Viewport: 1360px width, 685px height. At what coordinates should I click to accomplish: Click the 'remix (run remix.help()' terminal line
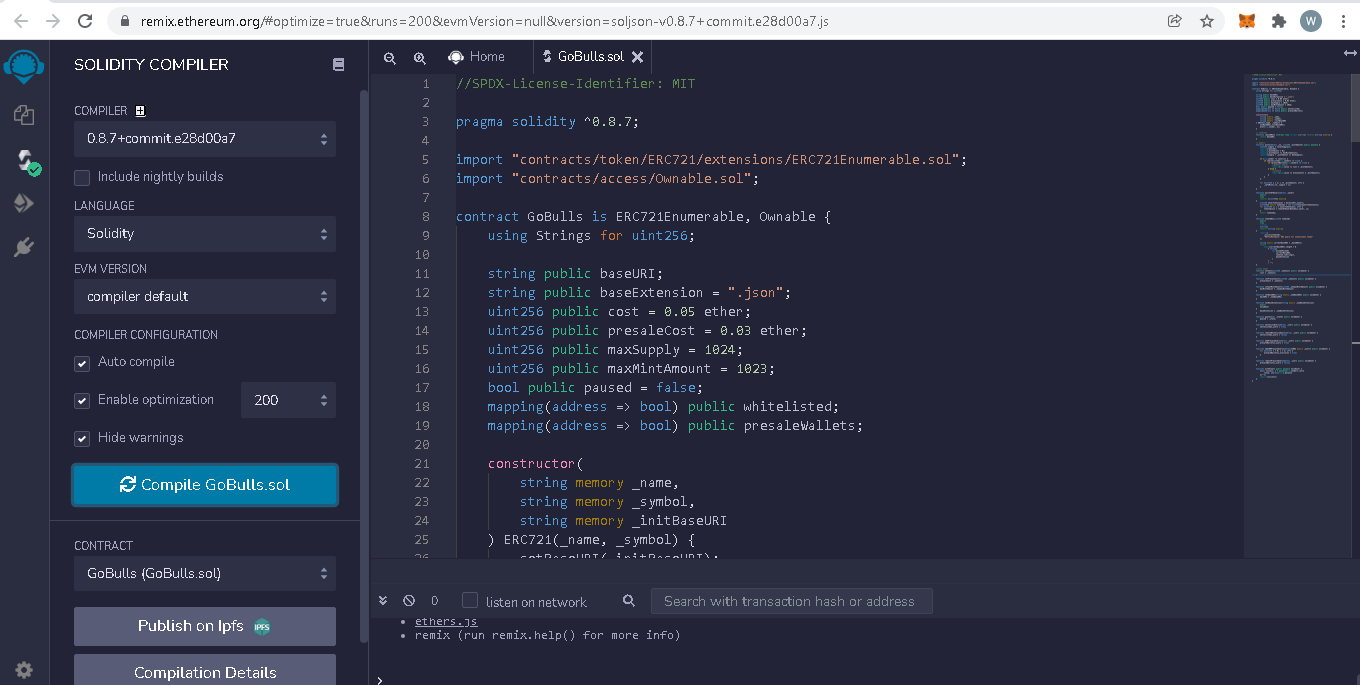click(x=547, y=635)
